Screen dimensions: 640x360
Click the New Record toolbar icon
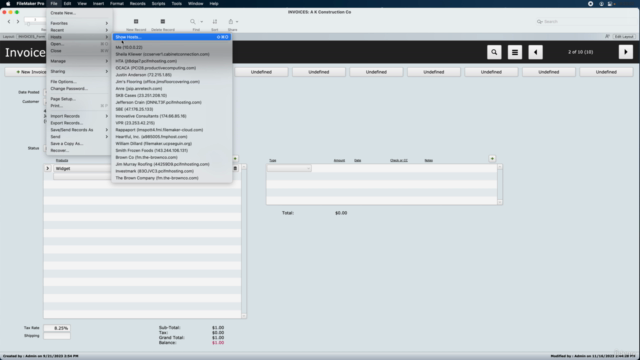136,22
